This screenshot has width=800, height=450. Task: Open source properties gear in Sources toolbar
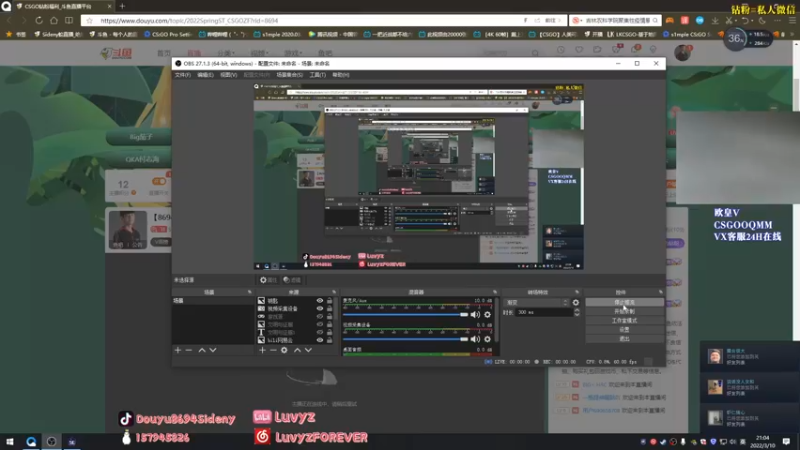point(284,351)
